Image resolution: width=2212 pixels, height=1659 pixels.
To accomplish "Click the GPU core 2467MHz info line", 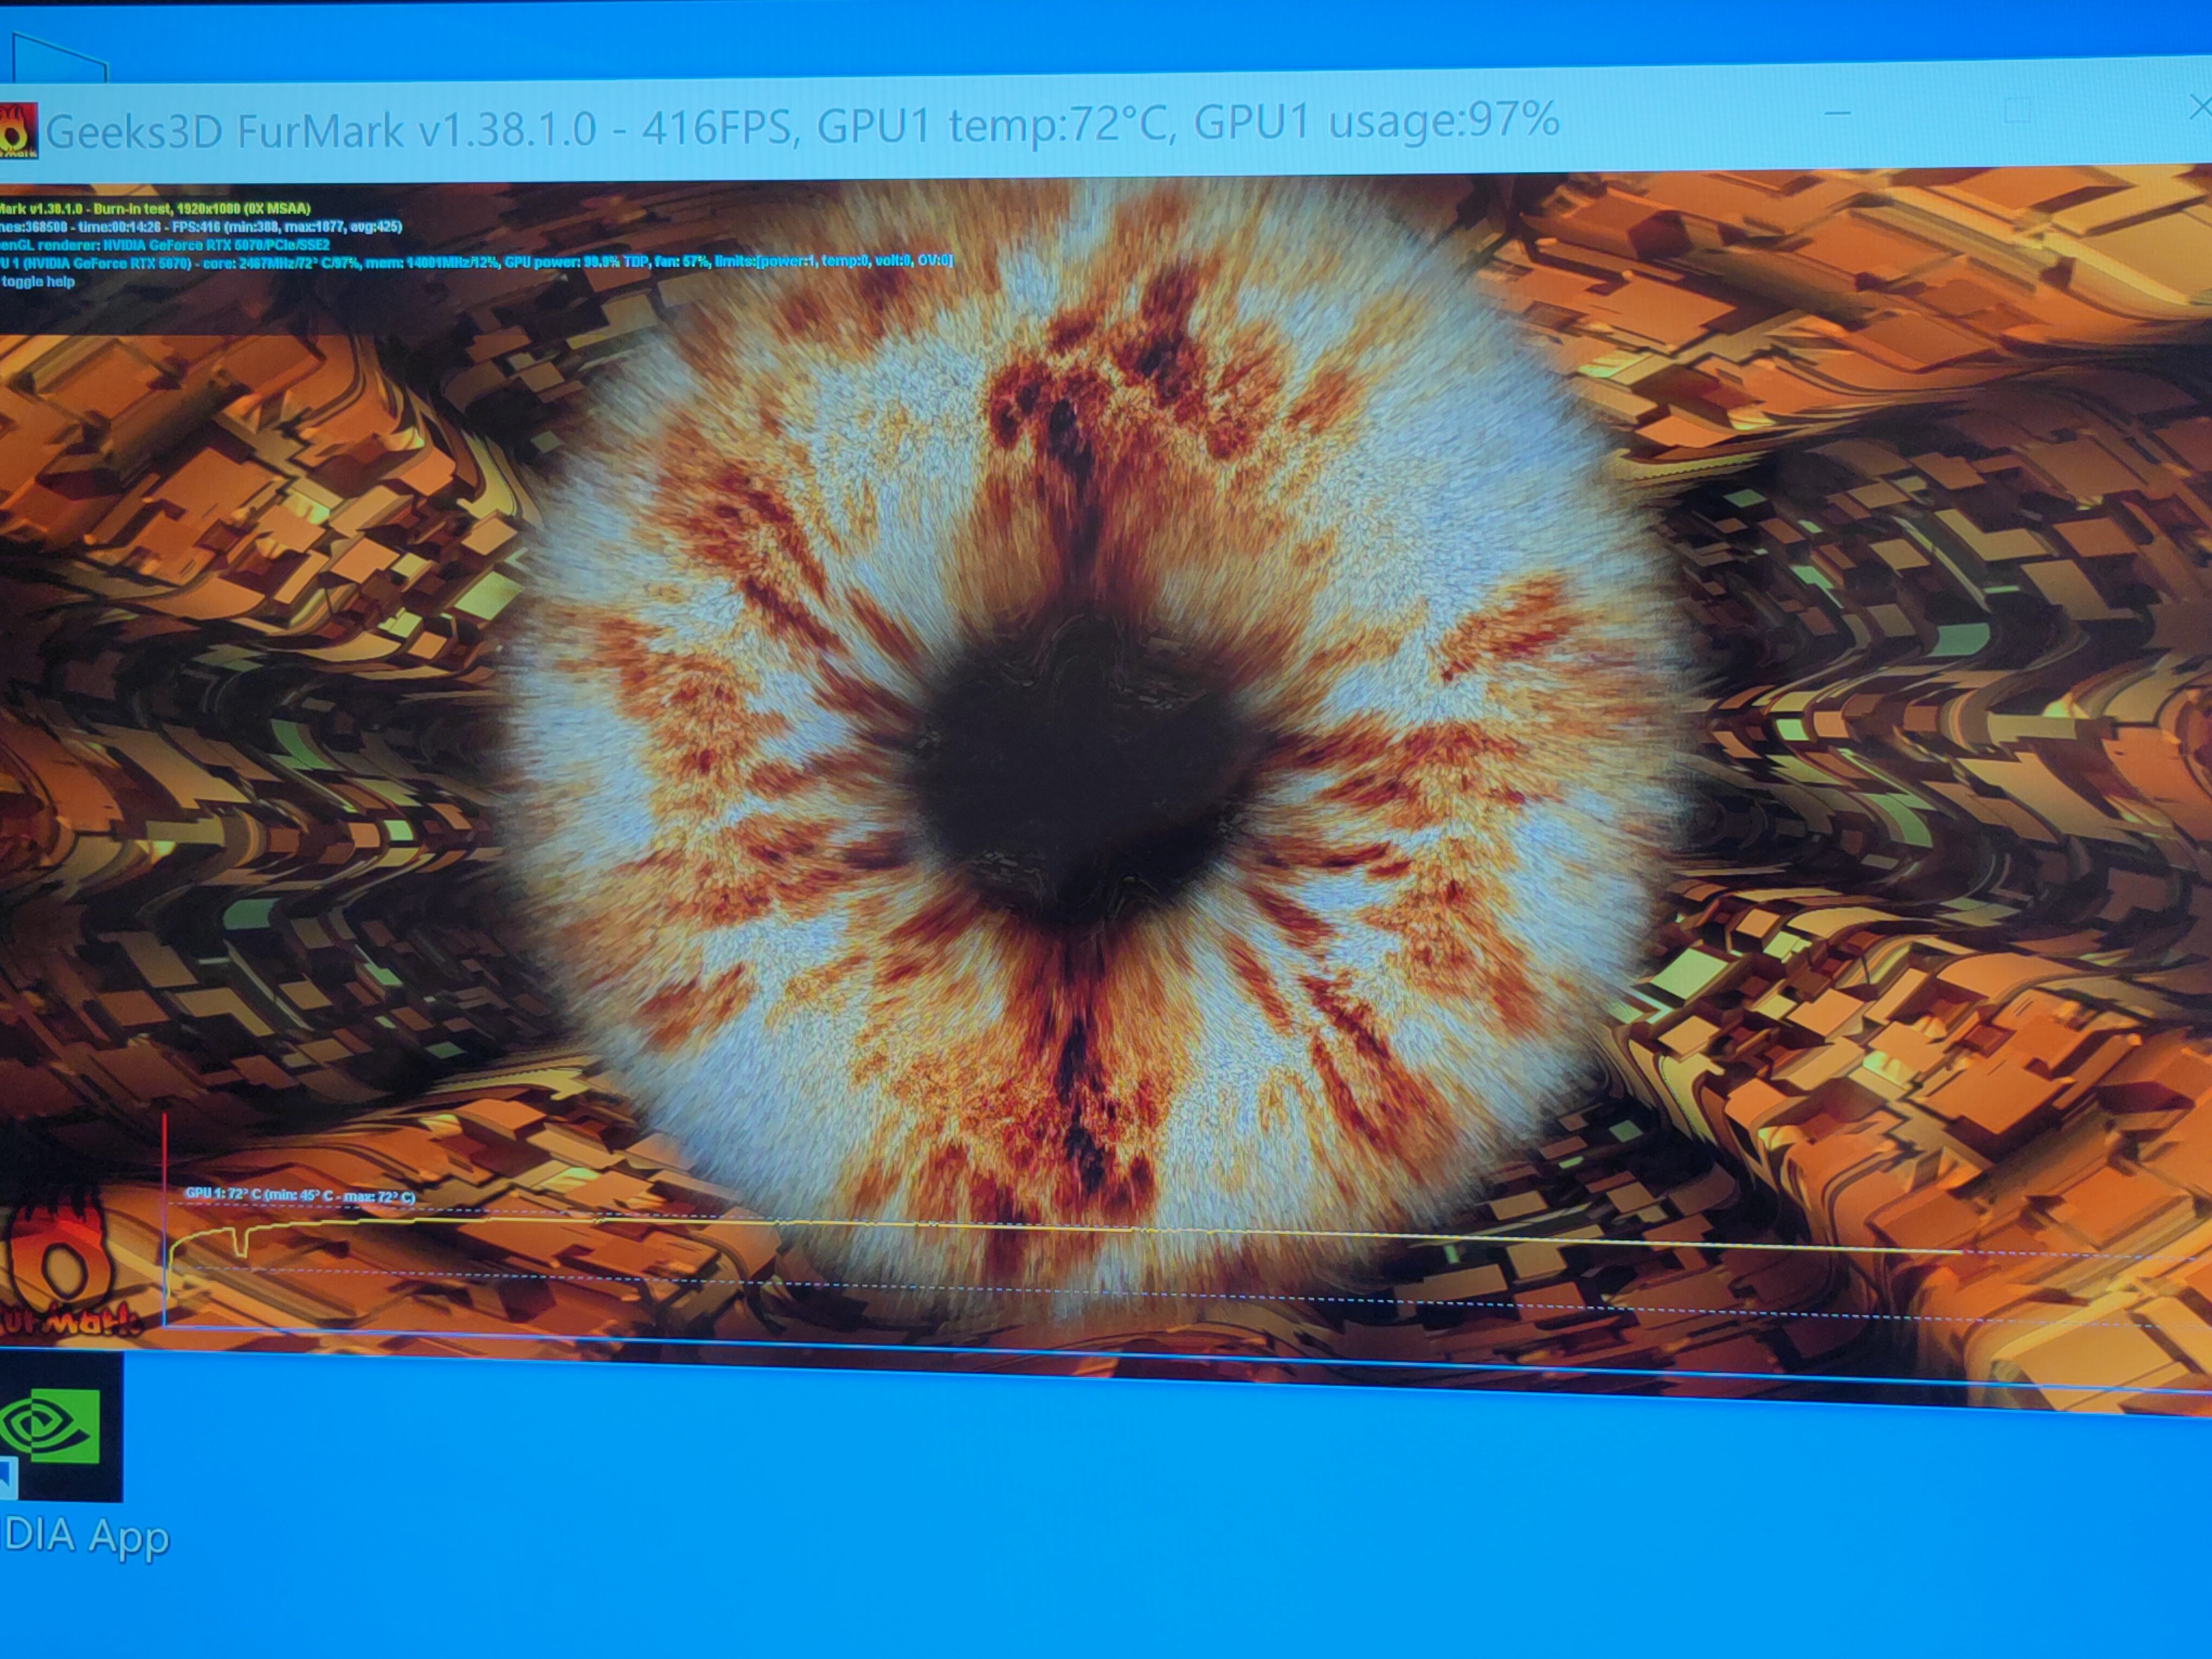I will click(x=476, y=262).
